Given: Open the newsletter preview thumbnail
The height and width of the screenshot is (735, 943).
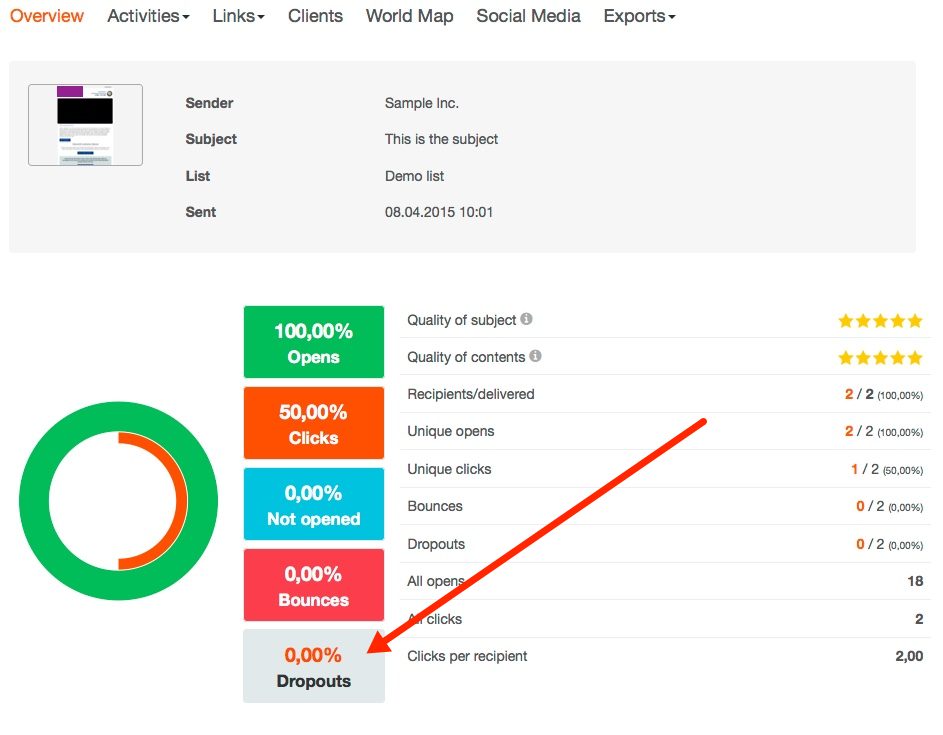Looking at the screenshot, I should 85,125.
